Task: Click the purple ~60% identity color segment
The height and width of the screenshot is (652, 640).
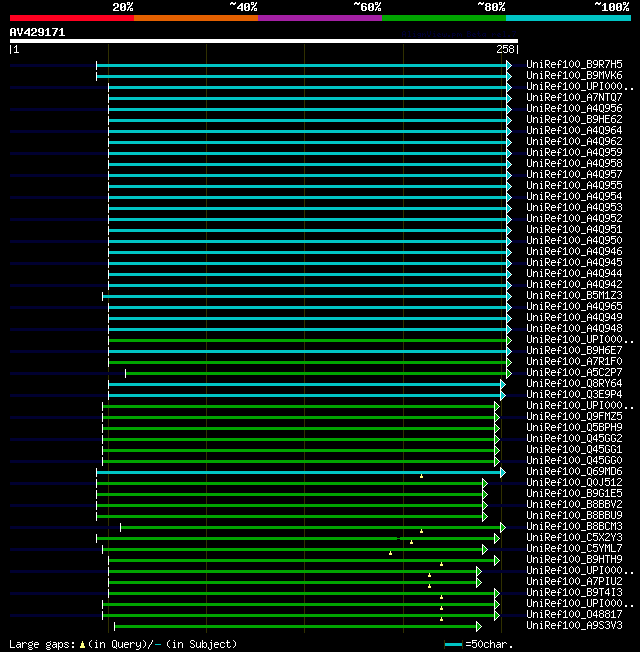Action: [320, 18]
